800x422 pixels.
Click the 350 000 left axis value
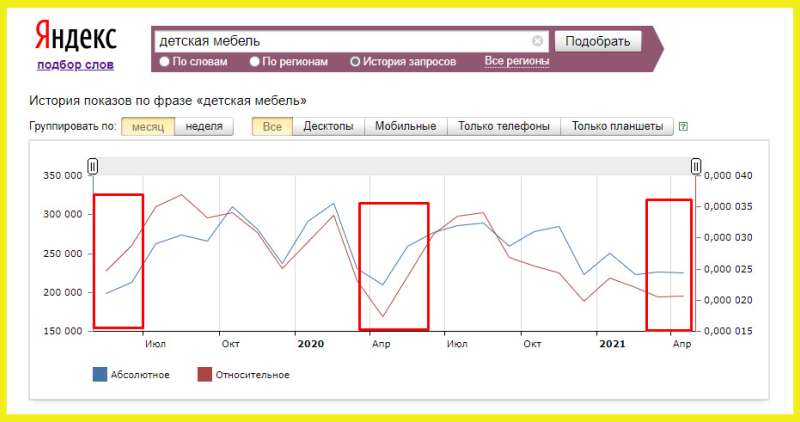[x=61, y=176]
